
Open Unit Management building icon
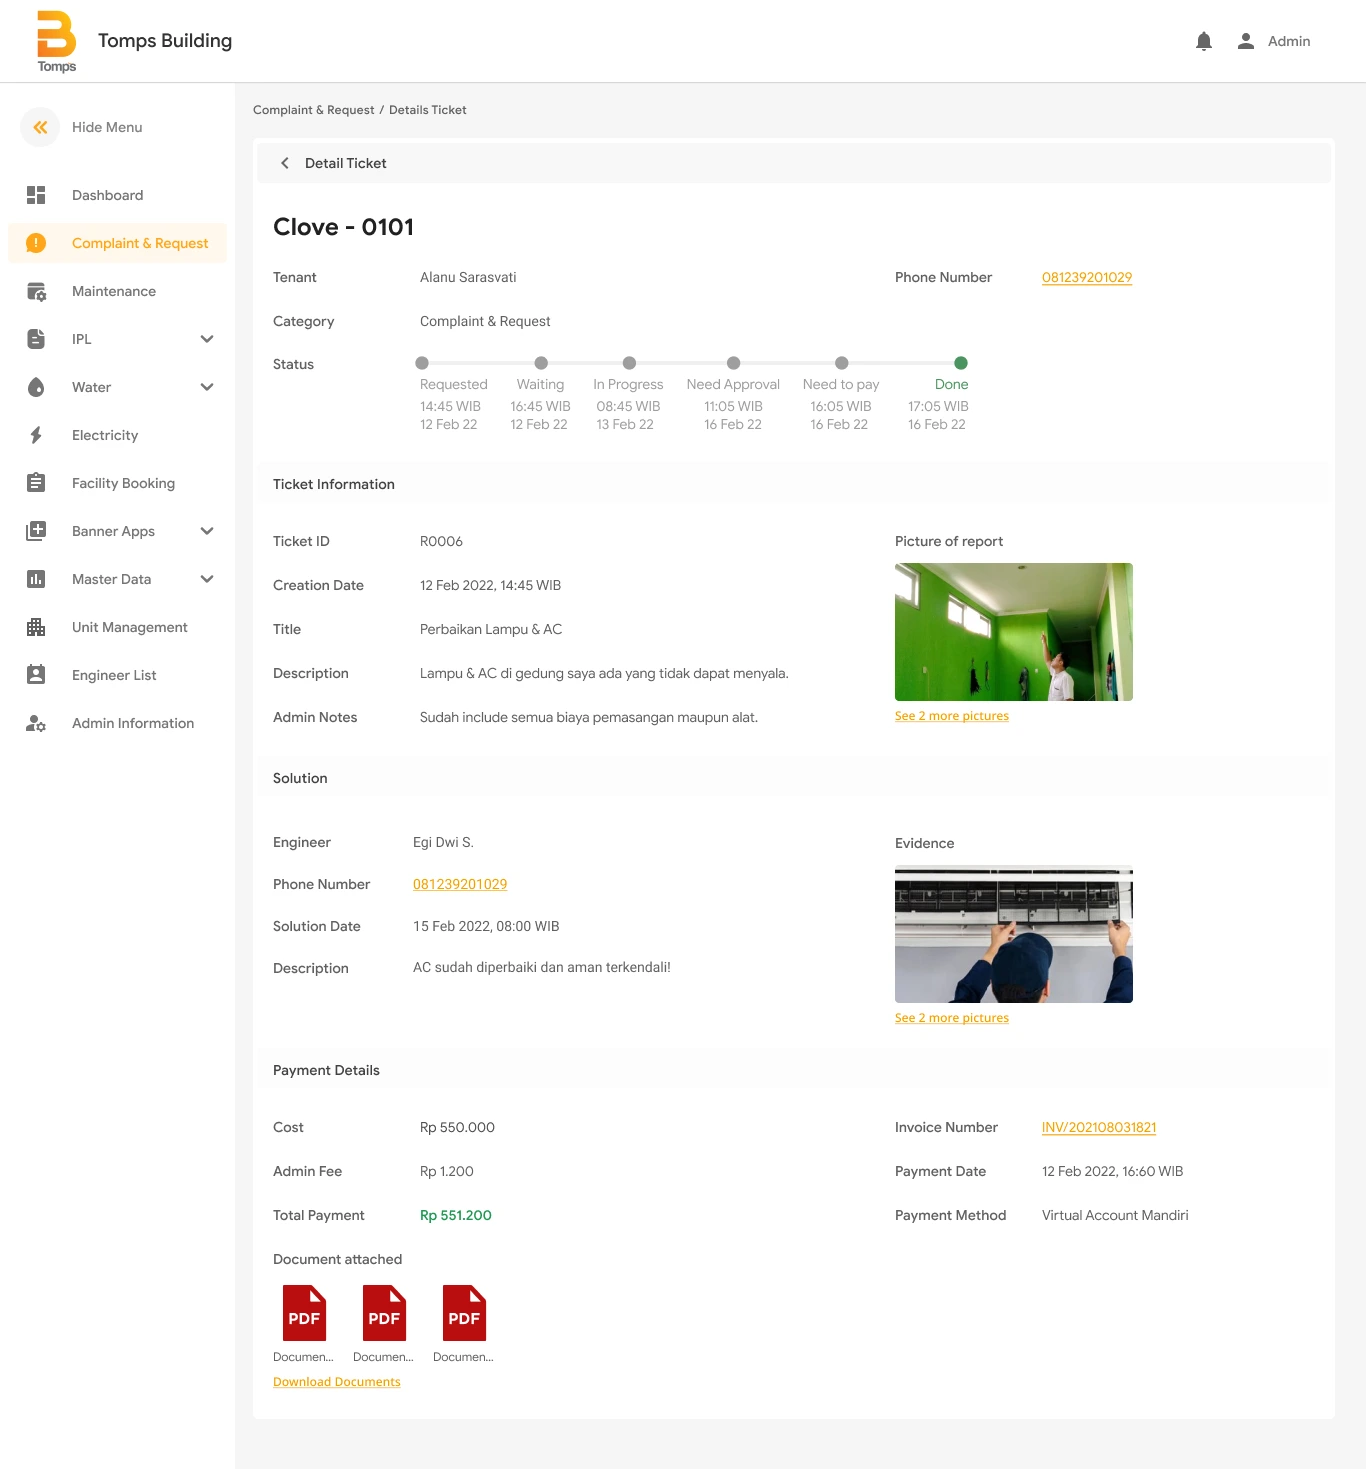click(x=37, y=627)
